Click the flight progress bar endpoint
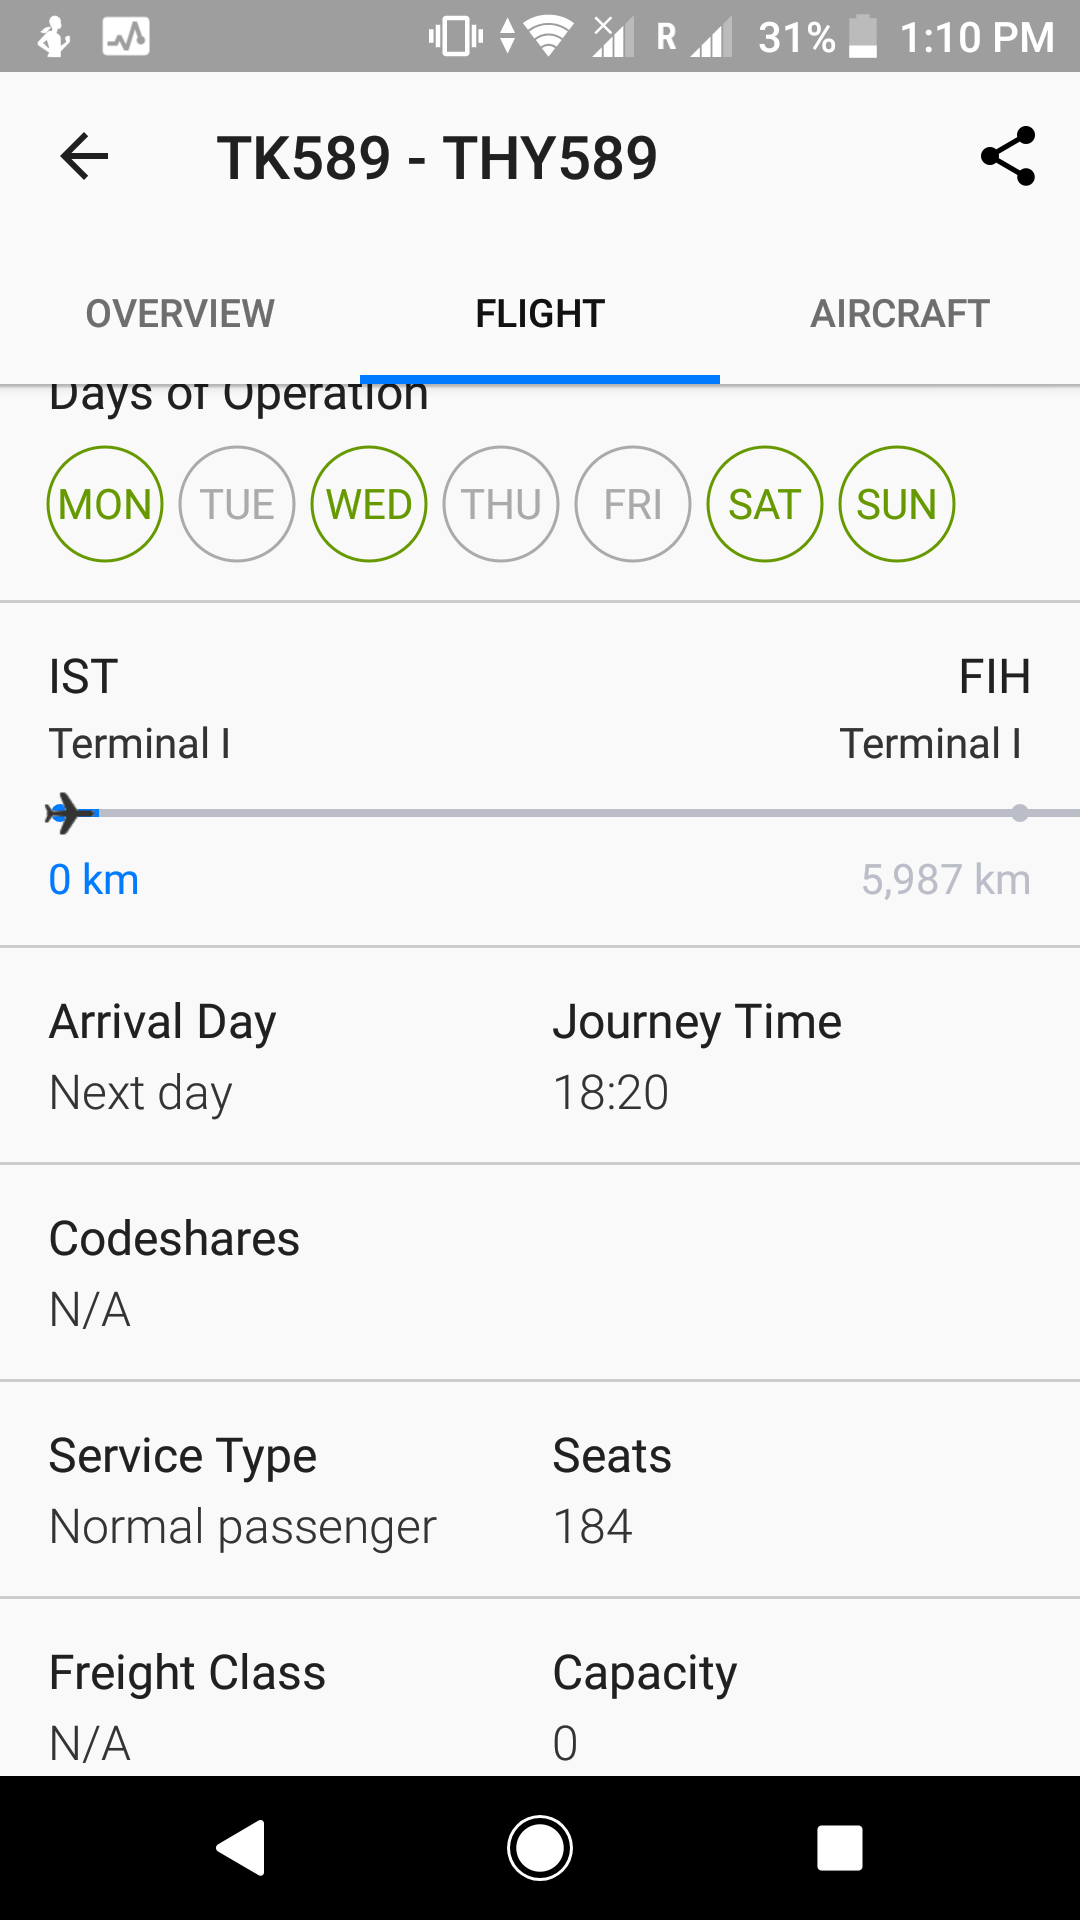This screenshot has width=1080, height=1920. pyautogui.click(x=1019, y=813)
